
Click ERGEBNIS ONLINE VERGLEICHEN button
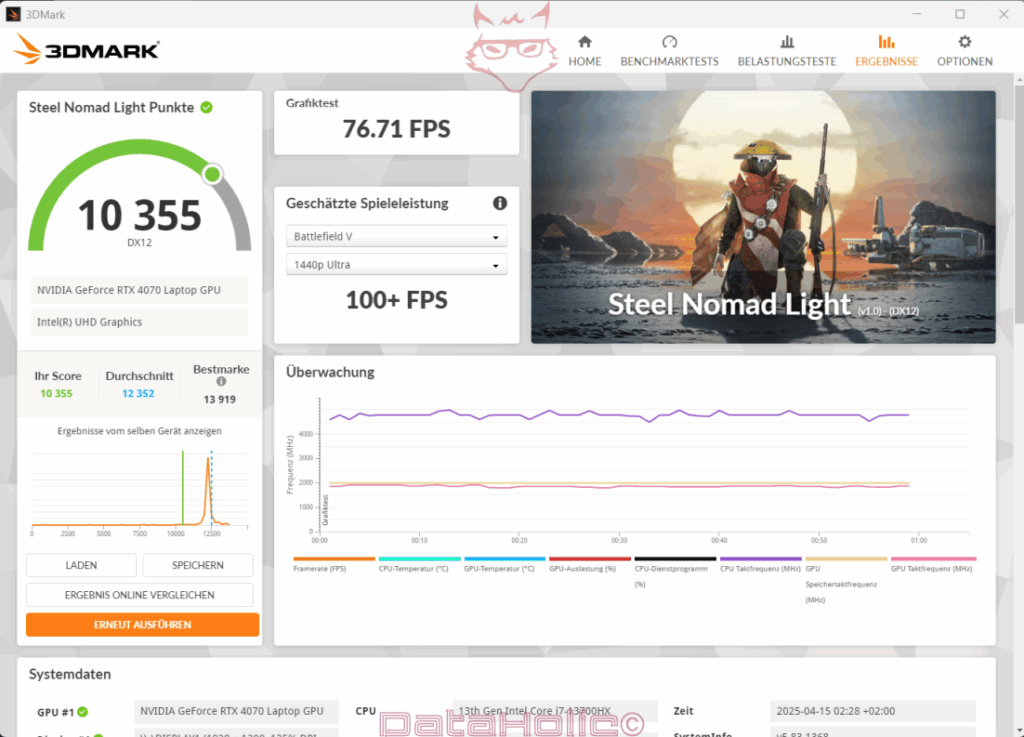[140, 595]
